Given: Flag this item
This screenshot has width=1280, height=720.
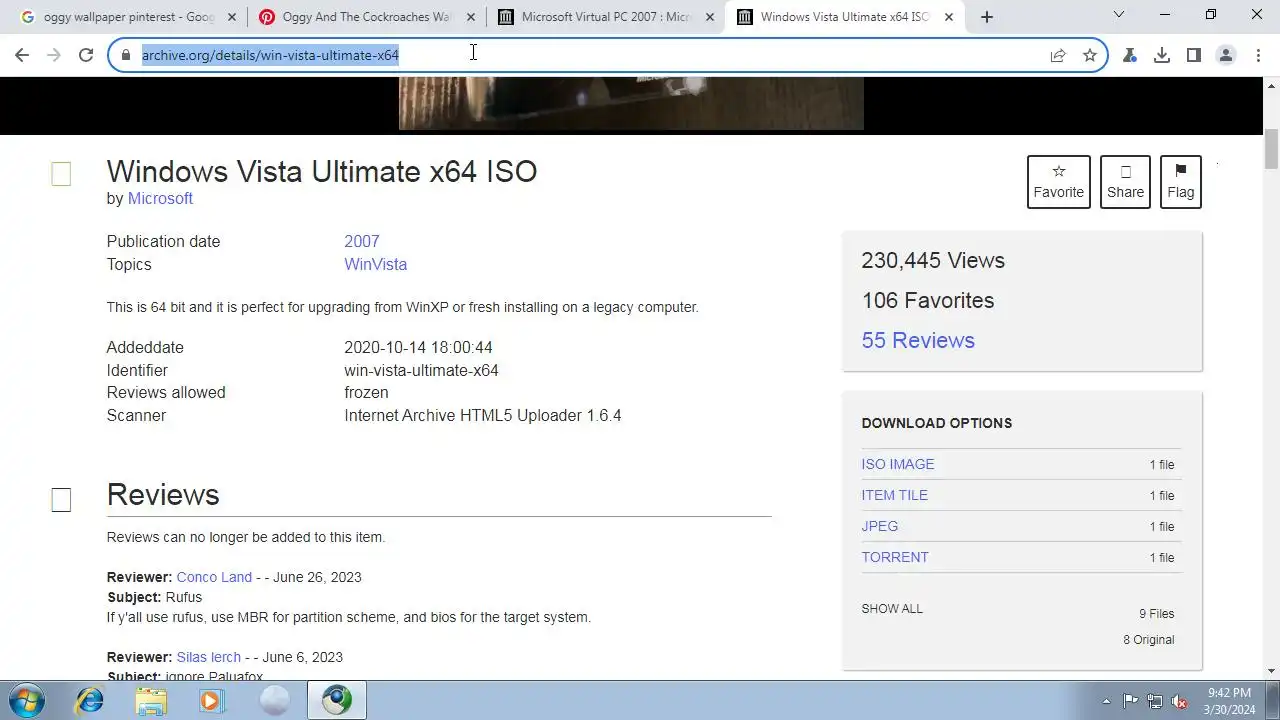Looking at the screenshot, I should tap(1181, 182).
